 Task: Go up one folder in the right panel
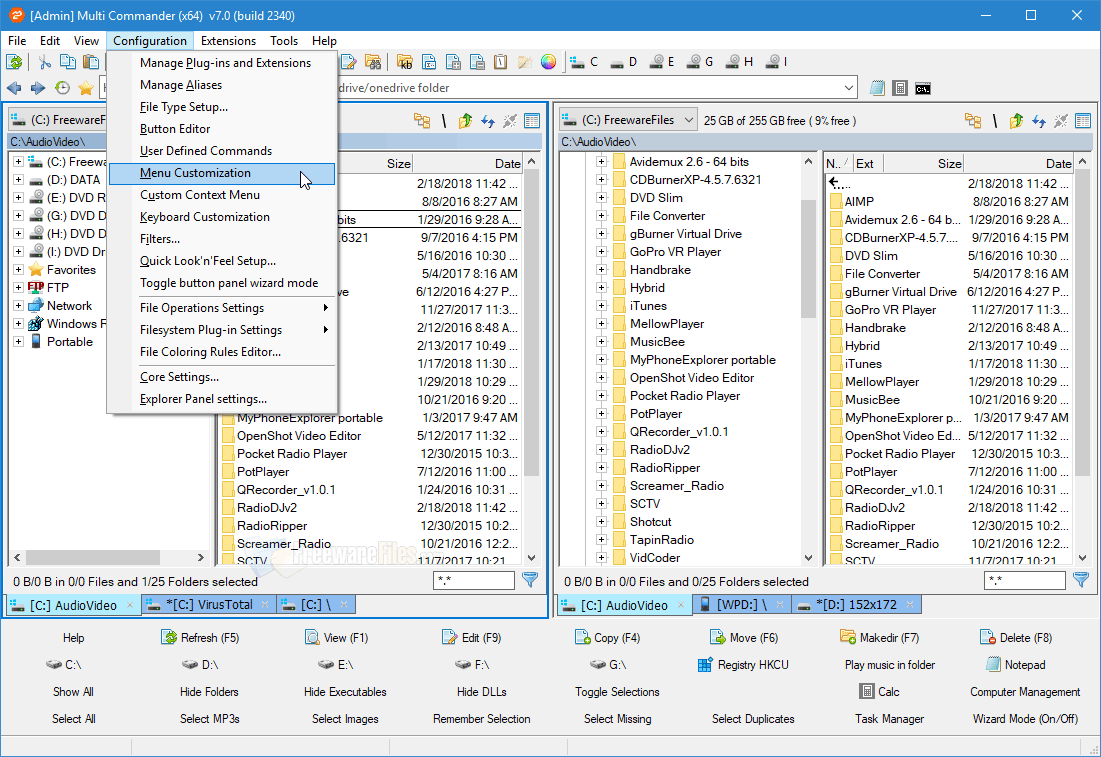[1017, 121]
